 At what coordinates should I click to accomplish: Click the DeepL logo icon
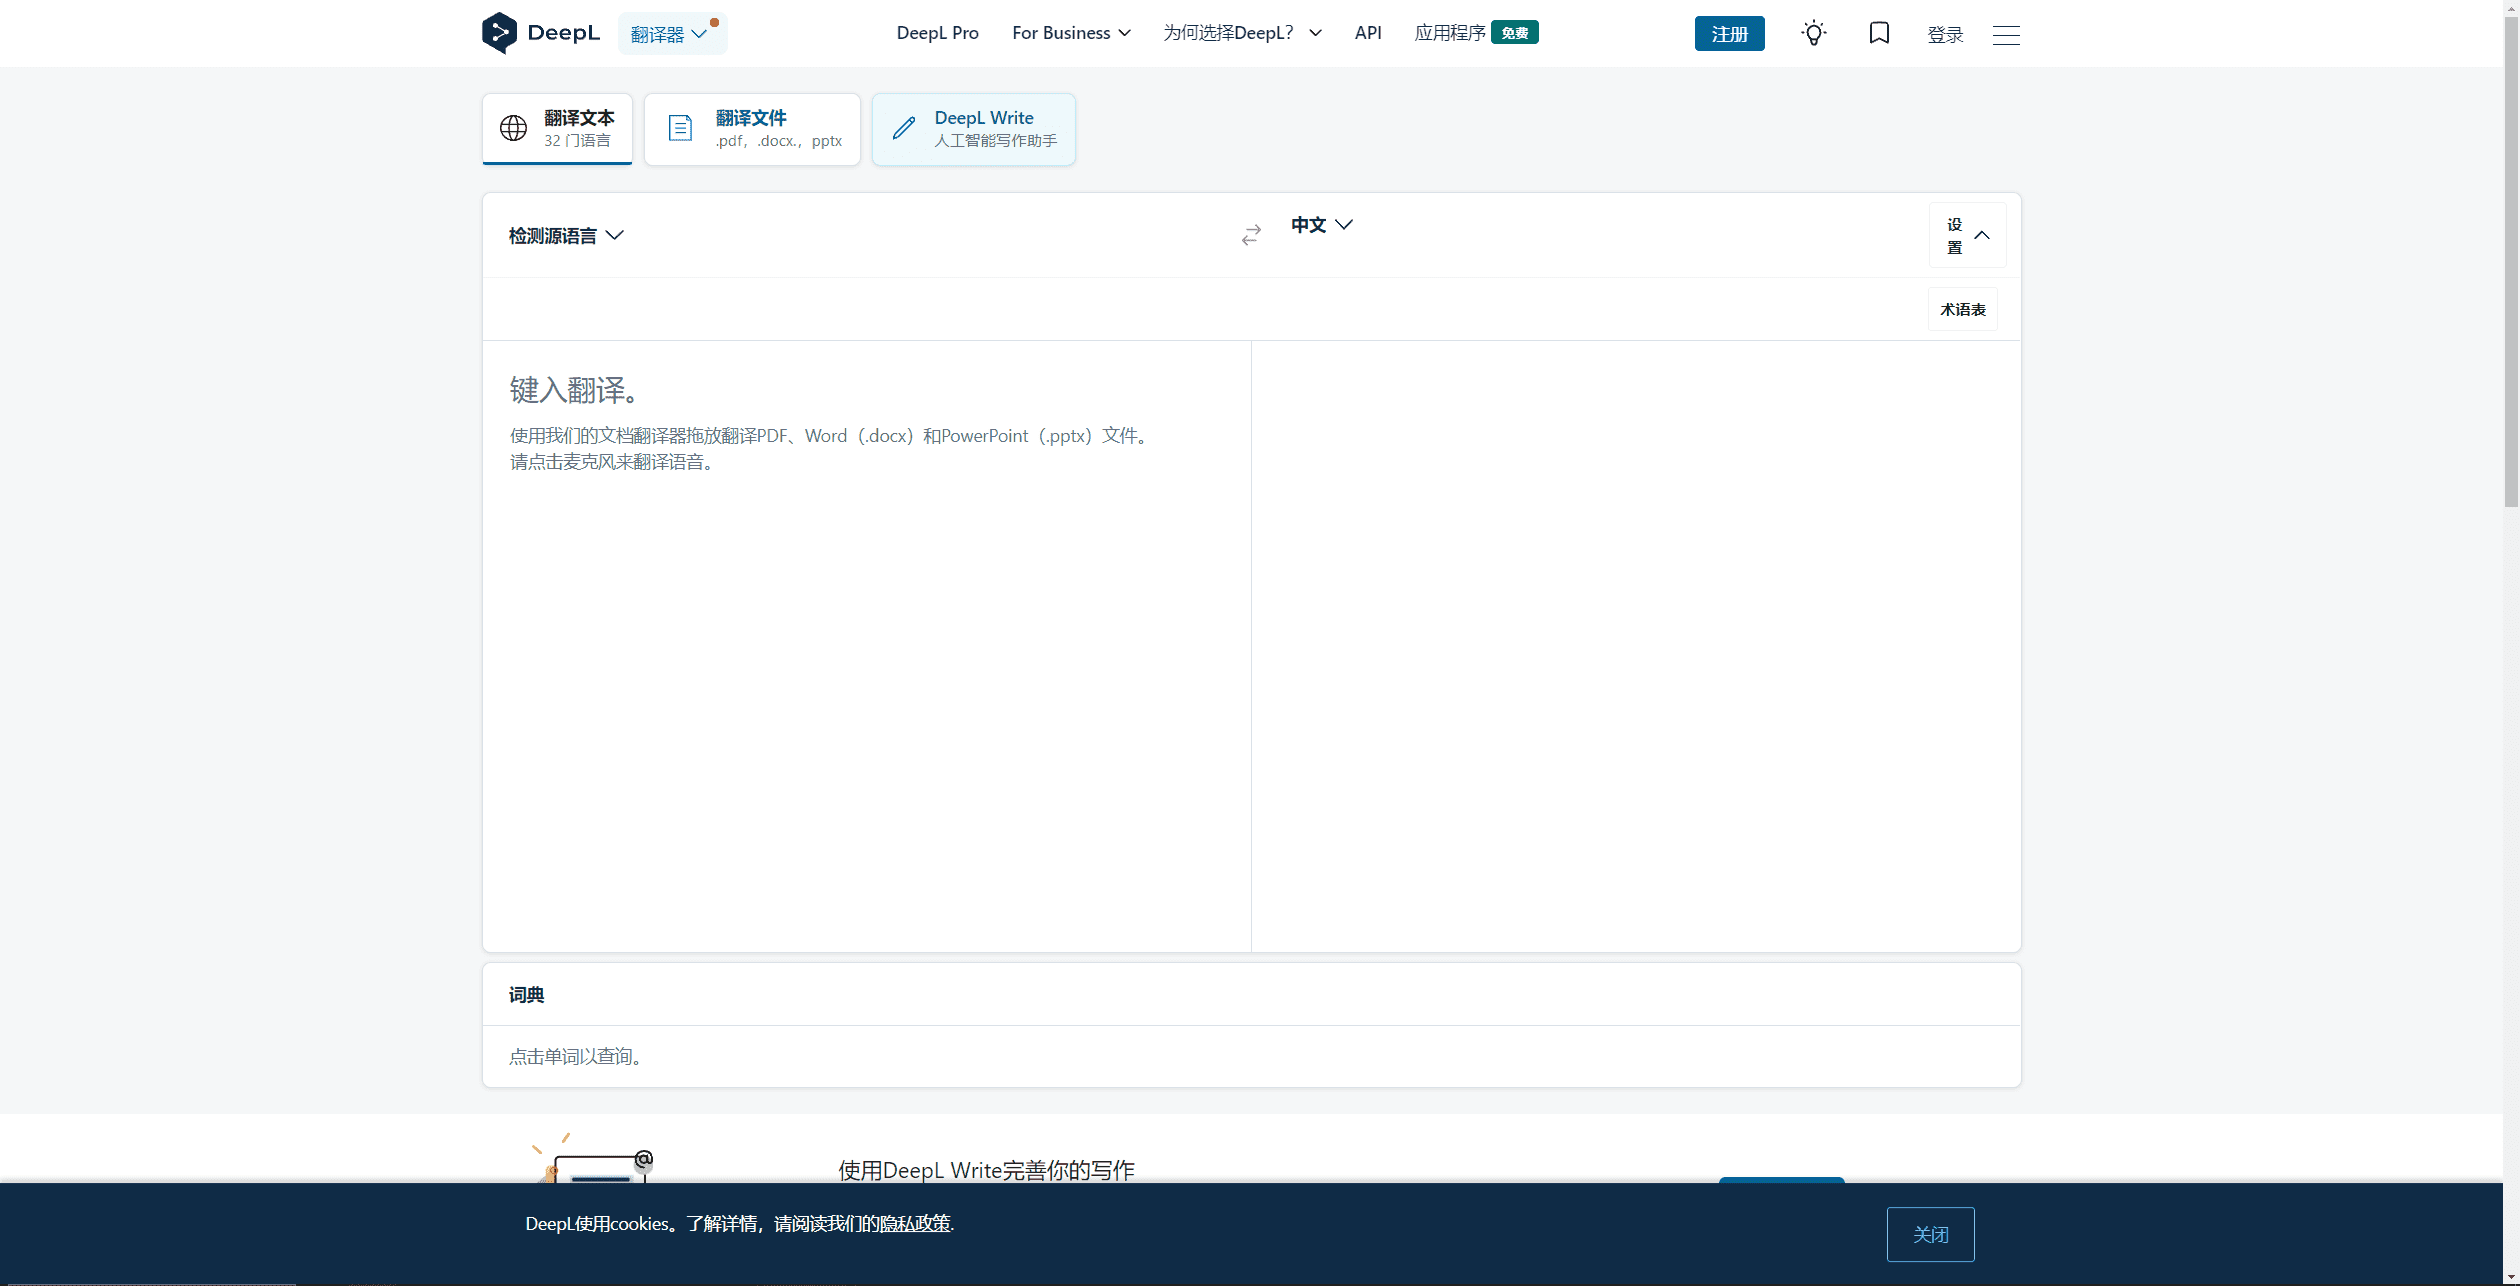[x=499, y=33]
